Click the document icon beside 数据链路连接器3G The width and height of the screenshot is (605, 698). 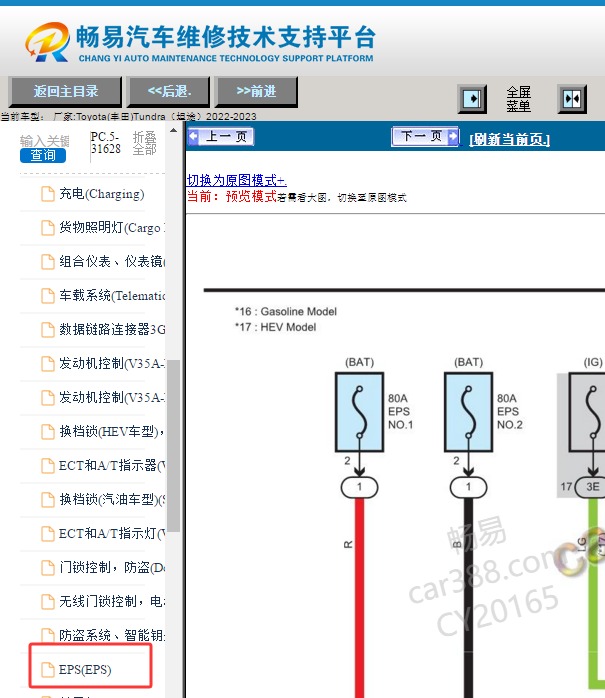point(48,330)
